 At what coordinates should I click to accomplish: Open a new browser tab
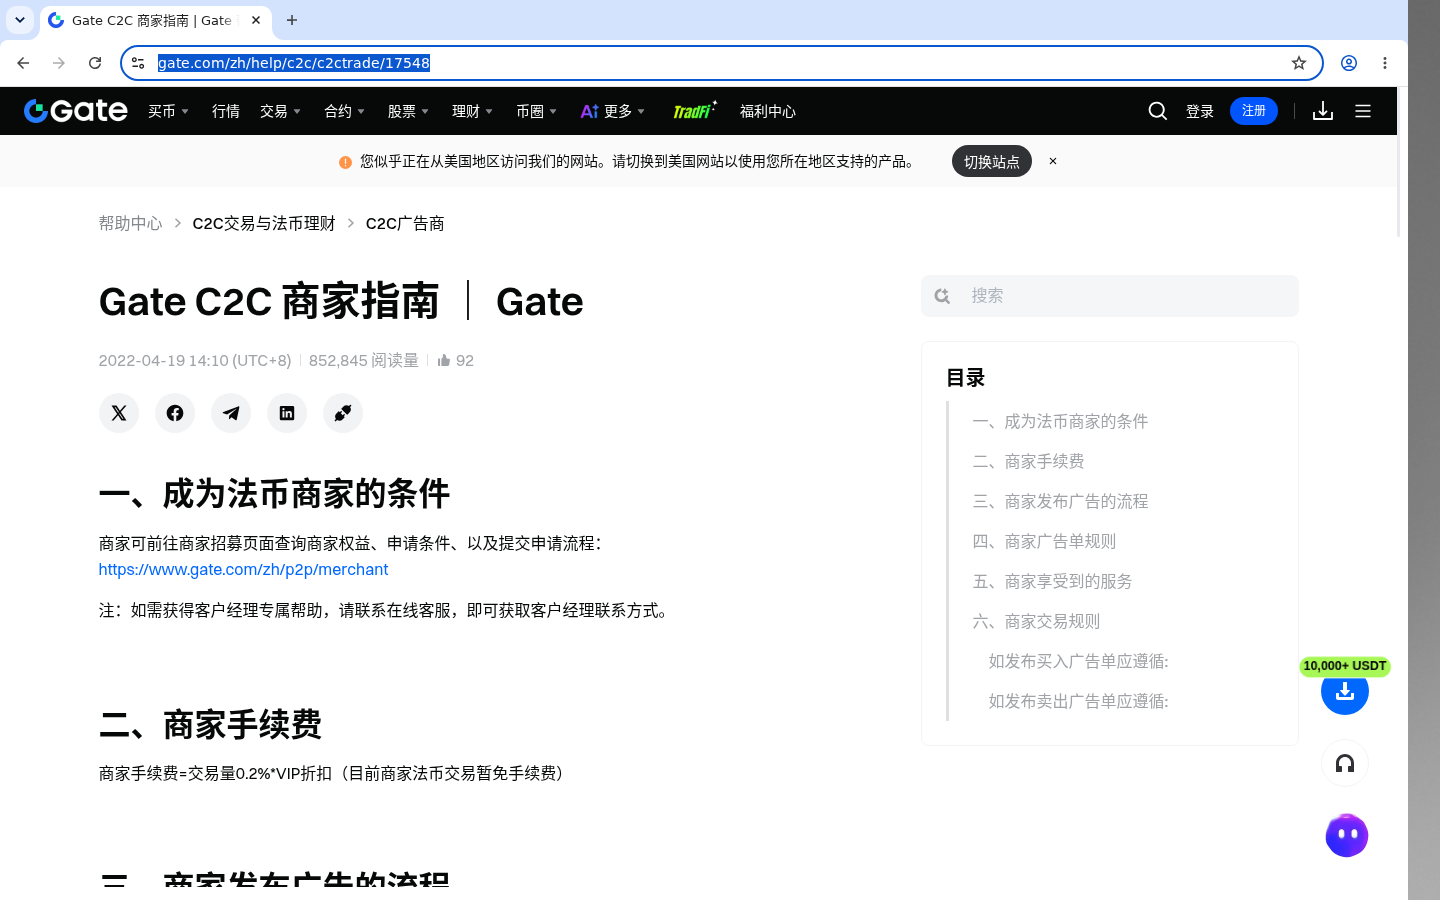(x=292, y=20)
